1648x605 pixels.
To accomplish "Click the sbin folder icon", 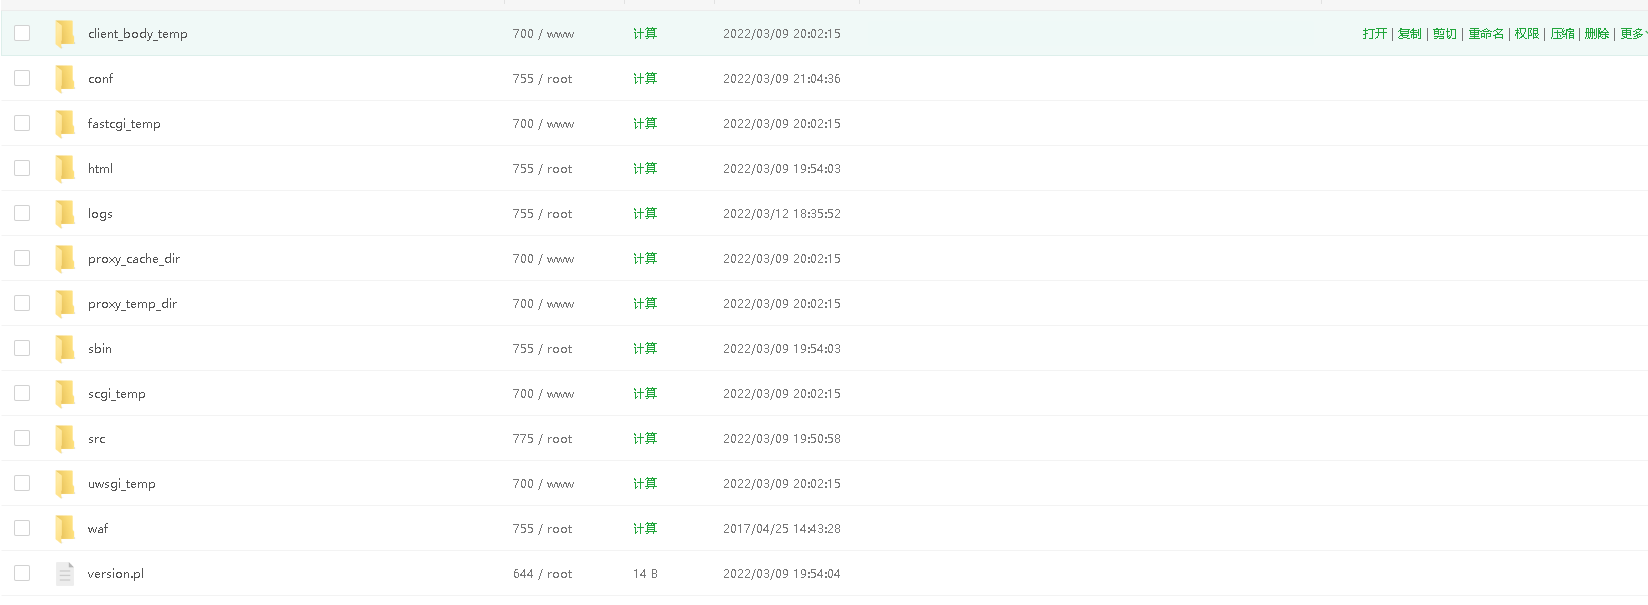I will pos(65,348).
